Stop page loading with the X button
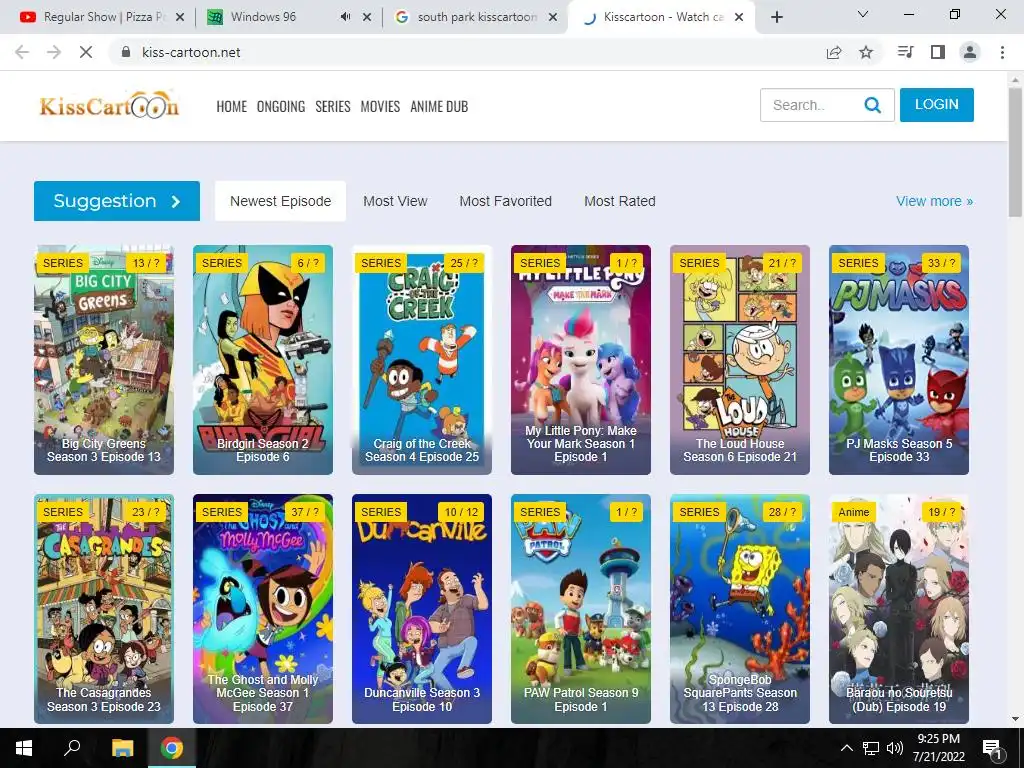The width and height of the screenshot is (1024, 768). pyautogui.click(x=86, y=52)
